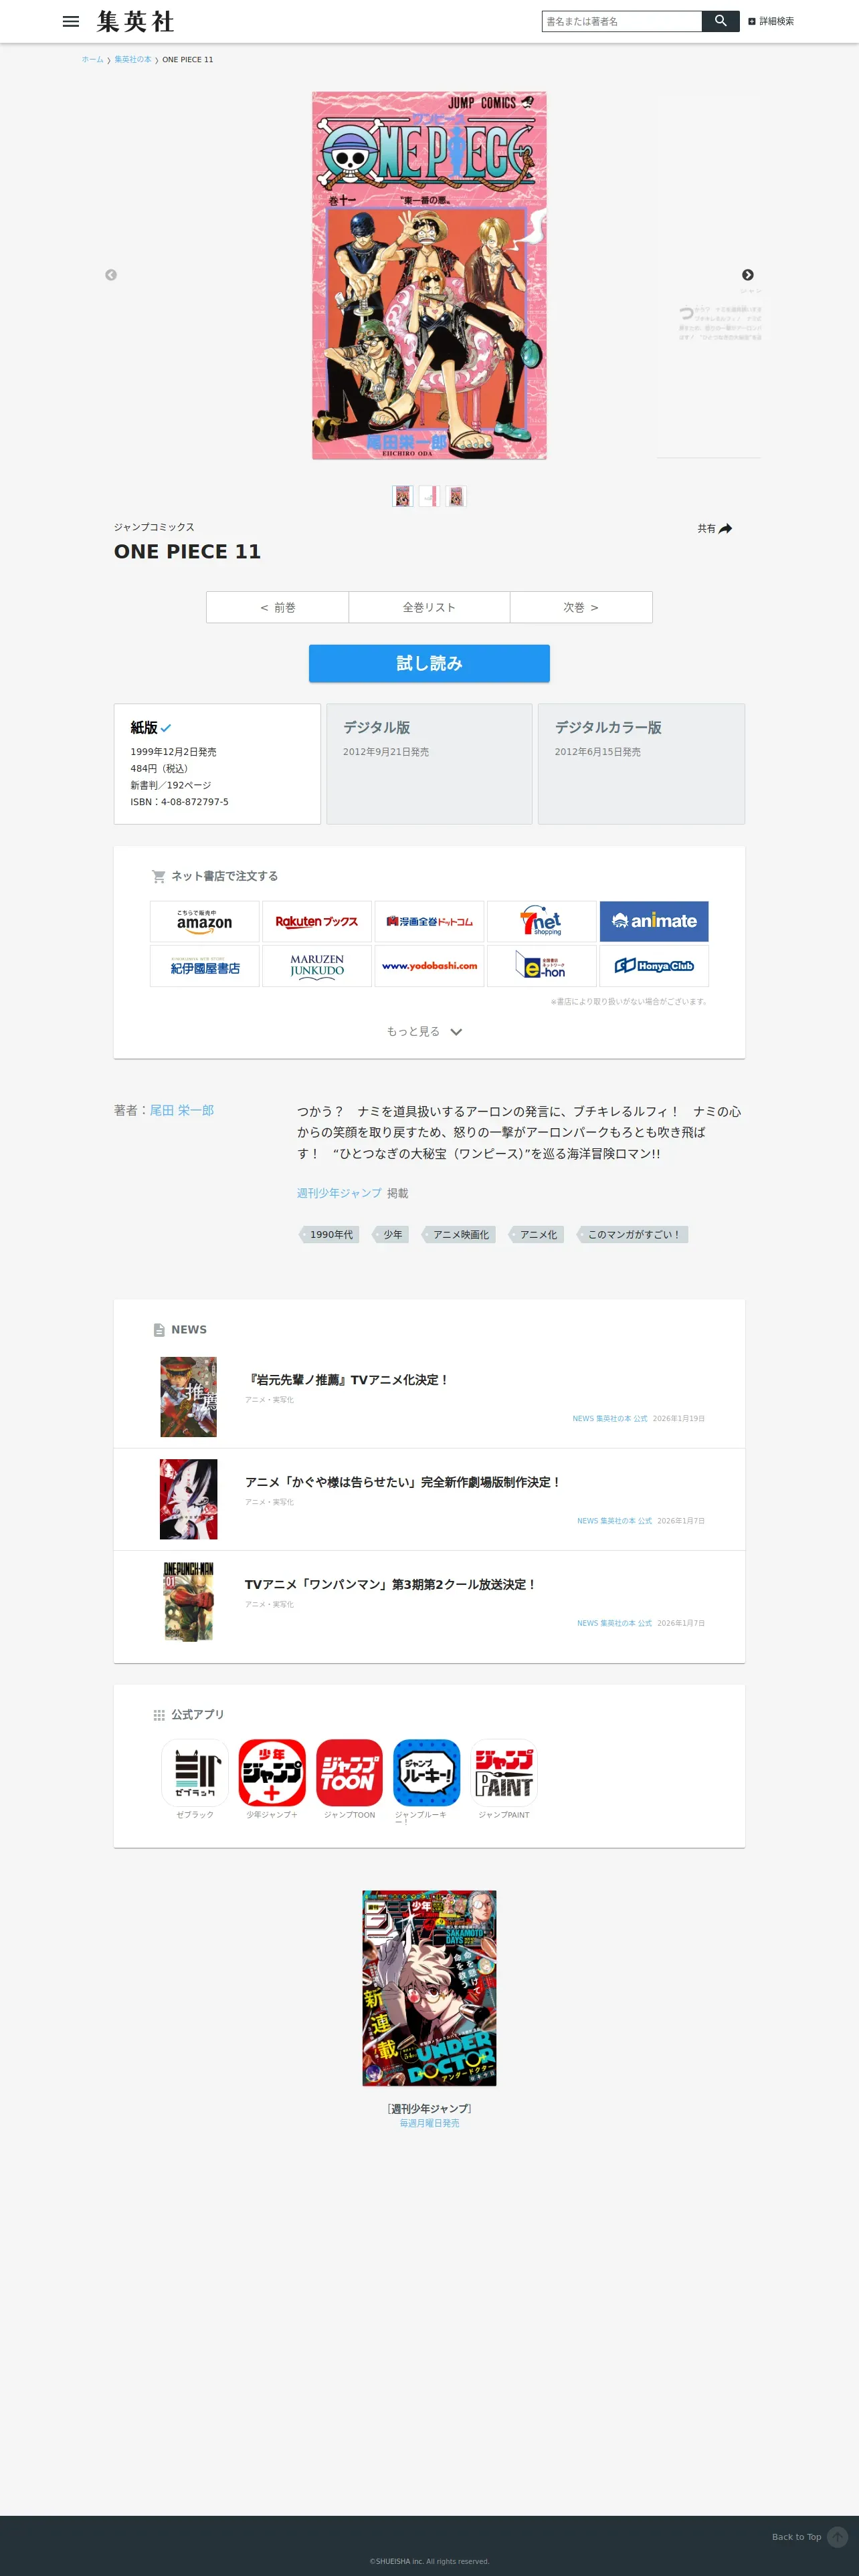Screen dimensions: 859x2576
Task: Open author 尾田 栄一郎 link
Action: click(x=182, y=1110)
